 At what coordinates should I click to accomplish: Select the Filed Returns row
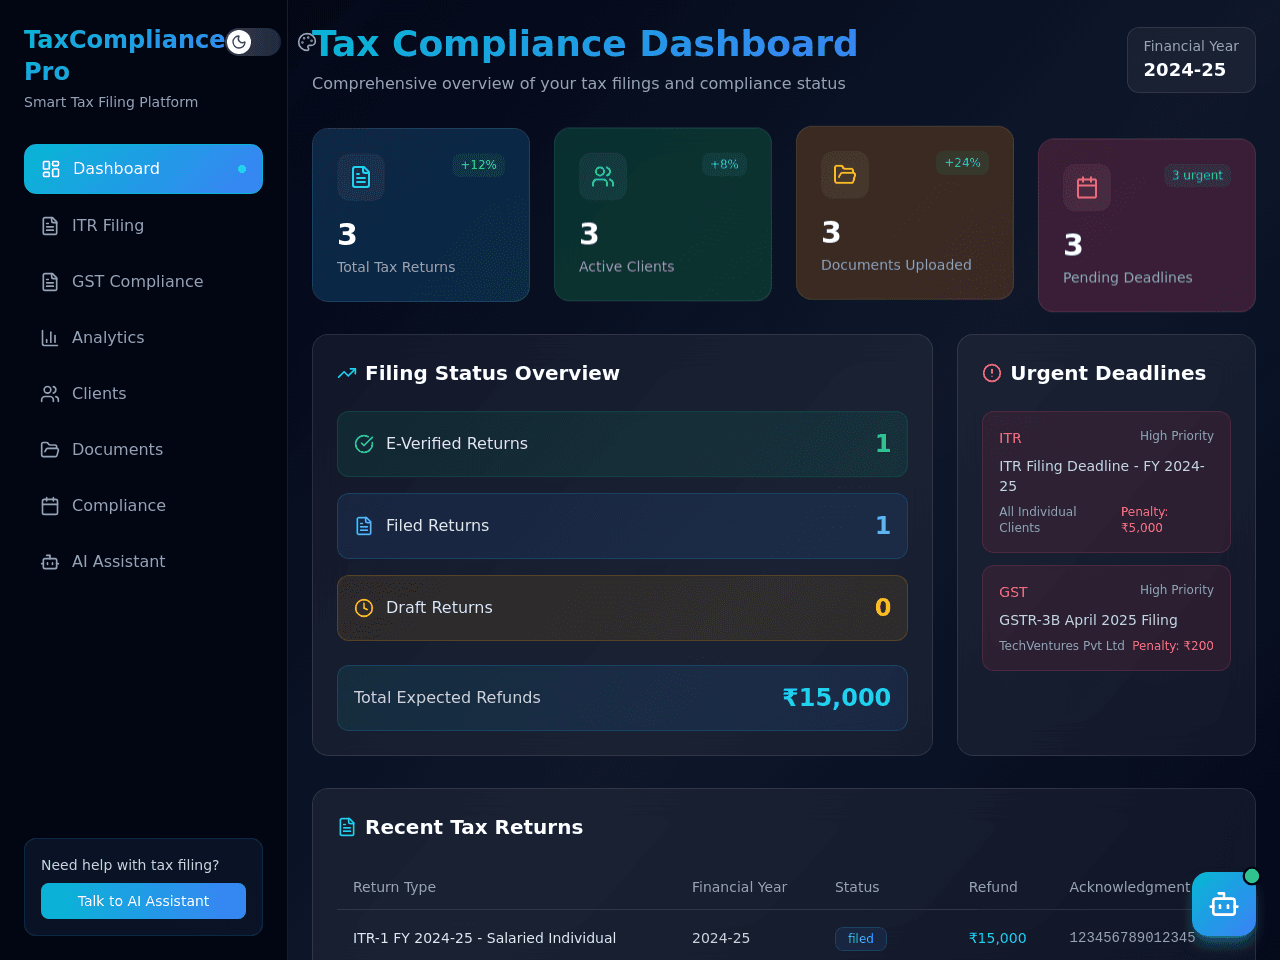click(622, 526)
